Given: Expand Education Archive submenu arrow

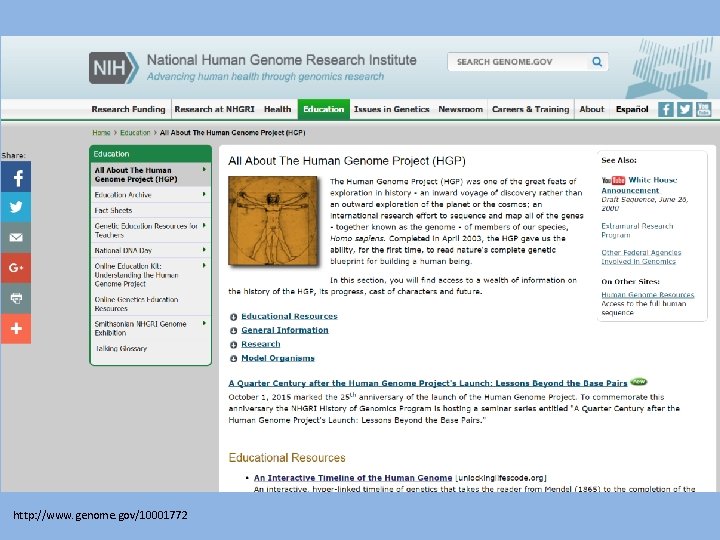Looking at the screenshot, I should pos(204,194).
